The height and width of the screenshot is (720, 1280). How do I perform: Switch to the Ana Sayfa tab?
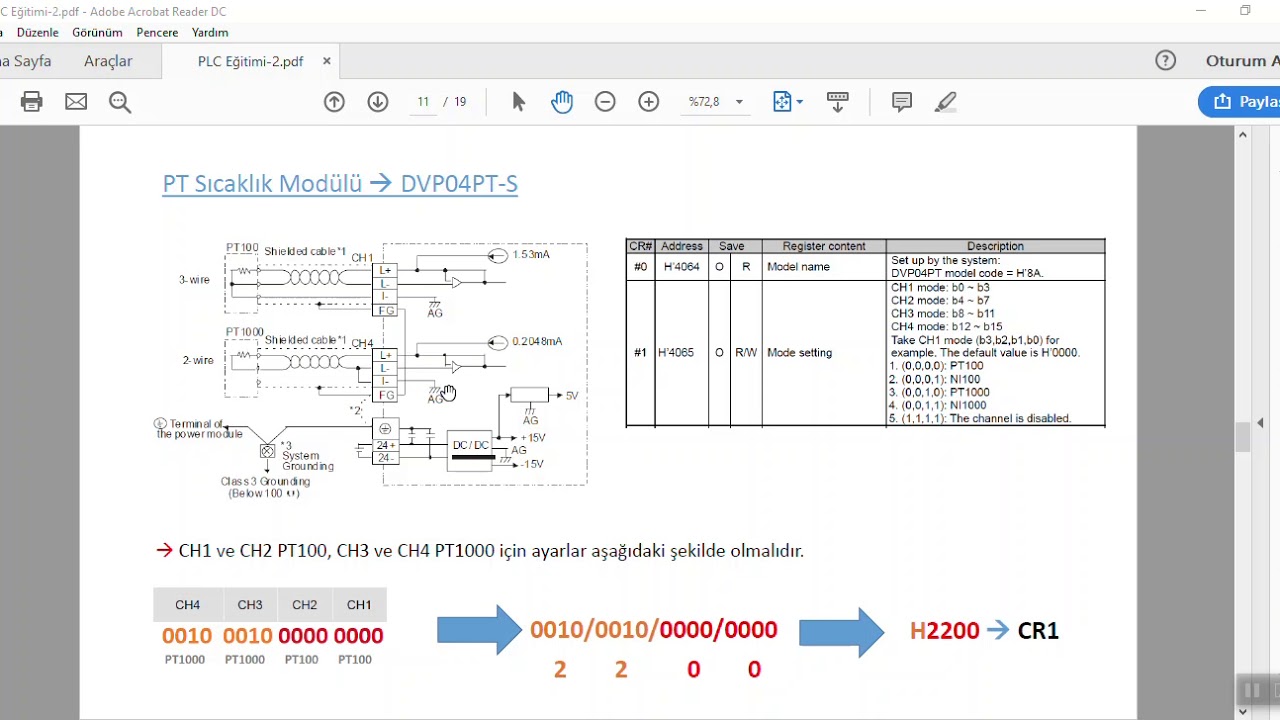(x=26, y=61)
